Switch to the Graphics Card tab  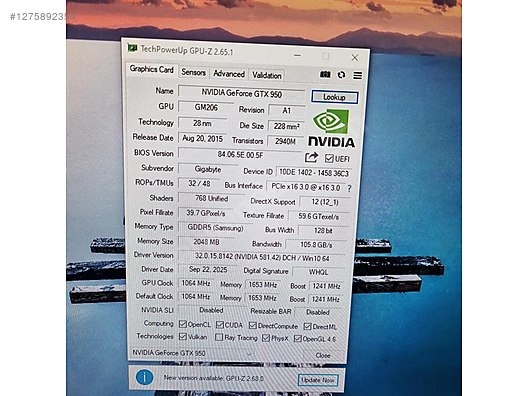152,69
